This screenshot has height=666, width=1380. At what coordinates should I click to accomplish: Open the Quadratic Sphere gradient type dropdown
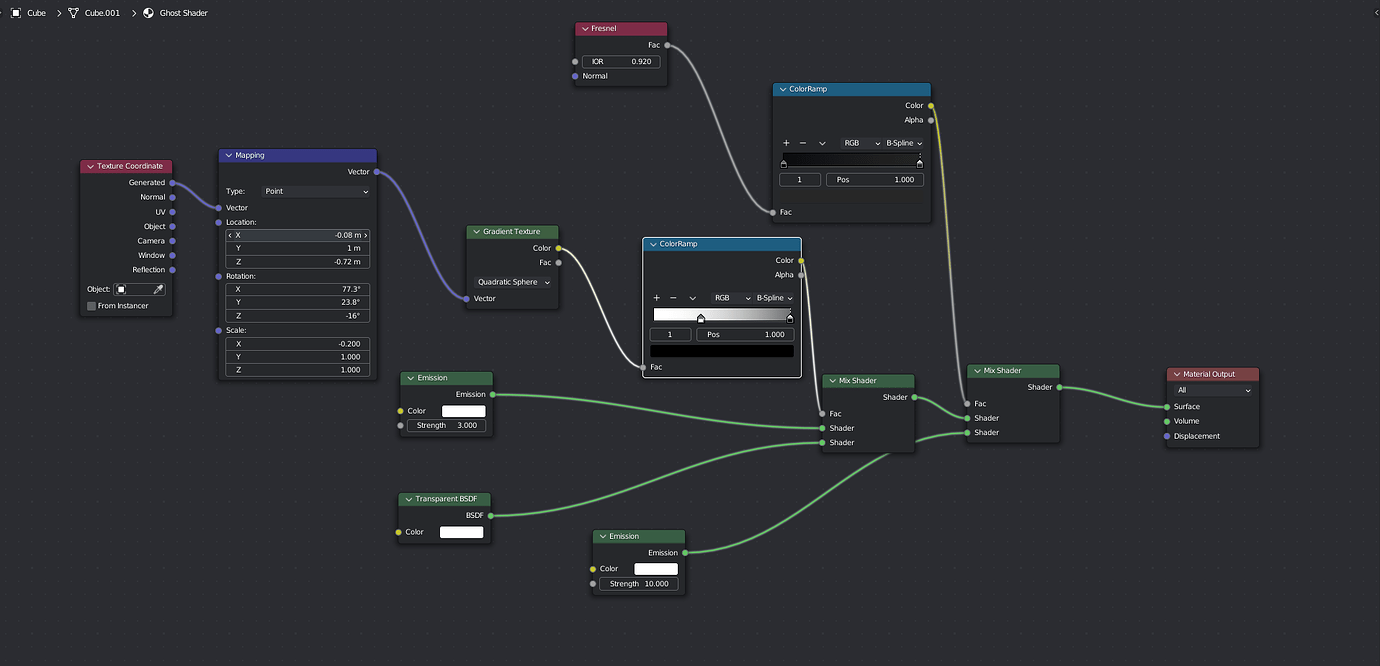[513, 282]
